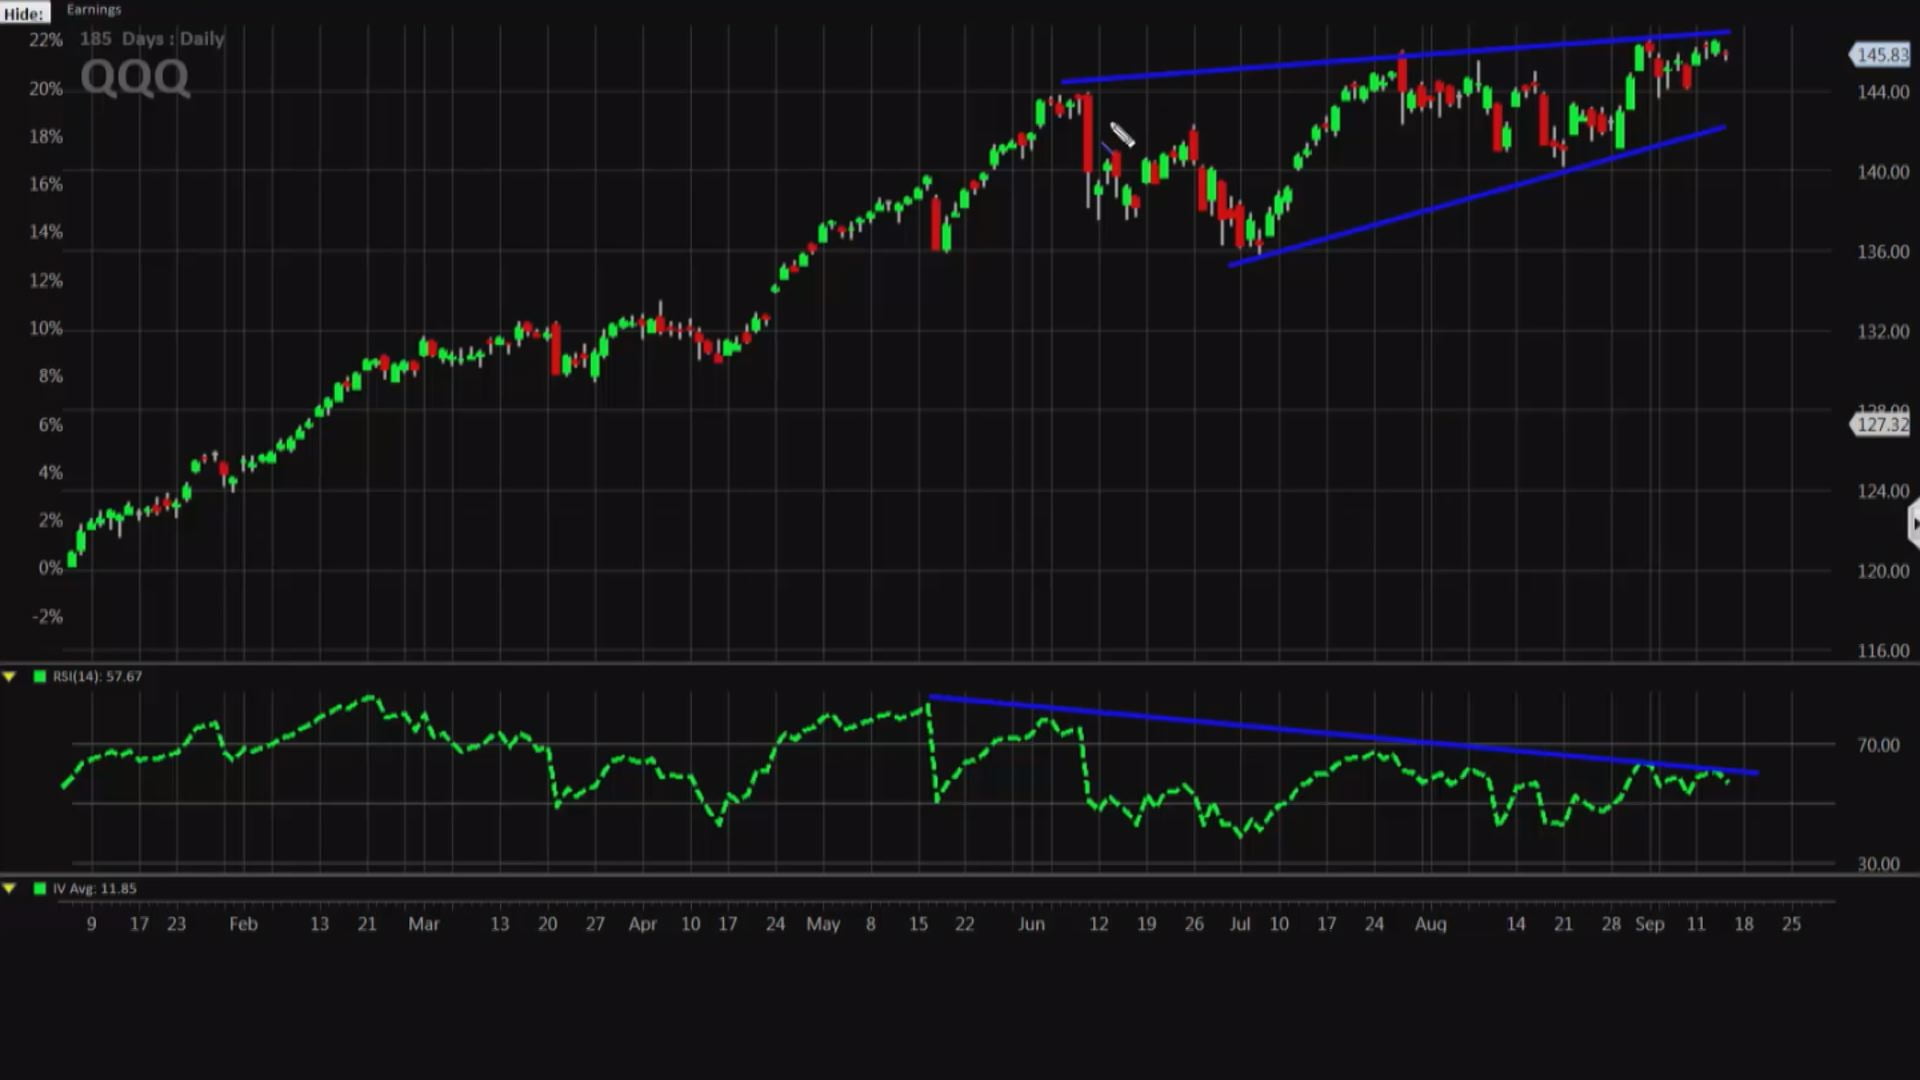Click the 70.00 RSI level label
The width and height of the screenshot is (1920, 1080).
coord(1878,745)
